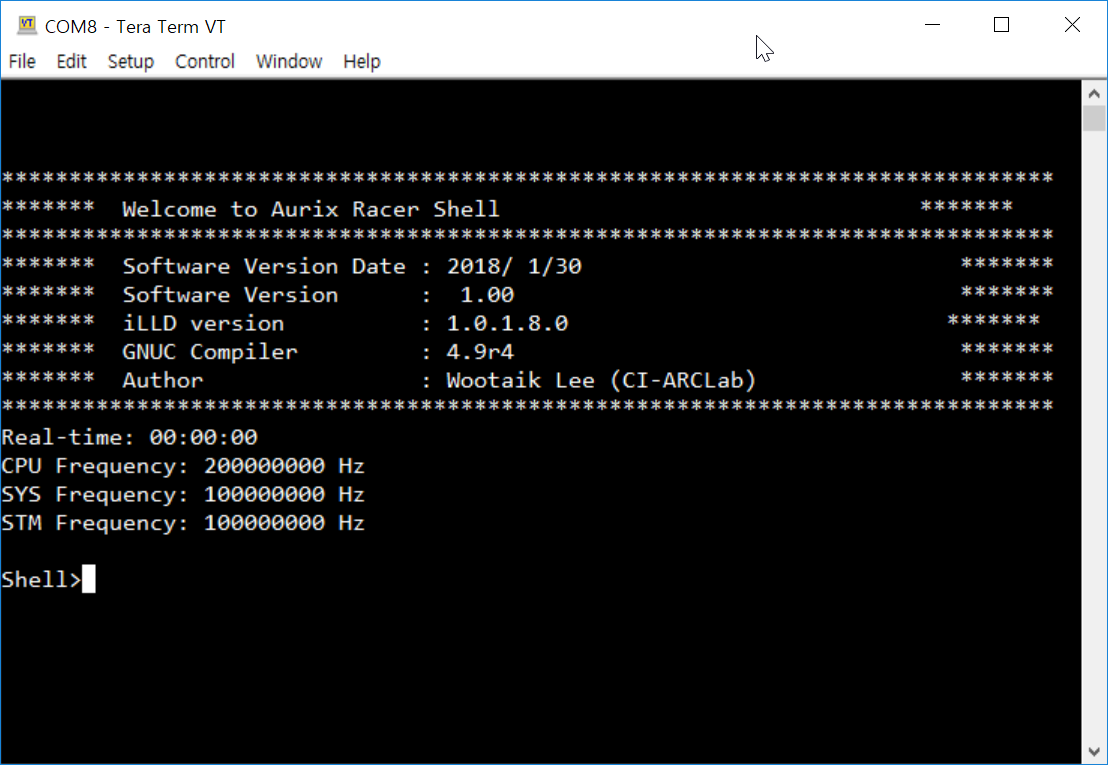Click the 'COM8 - Tera Term VT' window title
Viewport: 1108px width, 765px height.
click(135, 27)
